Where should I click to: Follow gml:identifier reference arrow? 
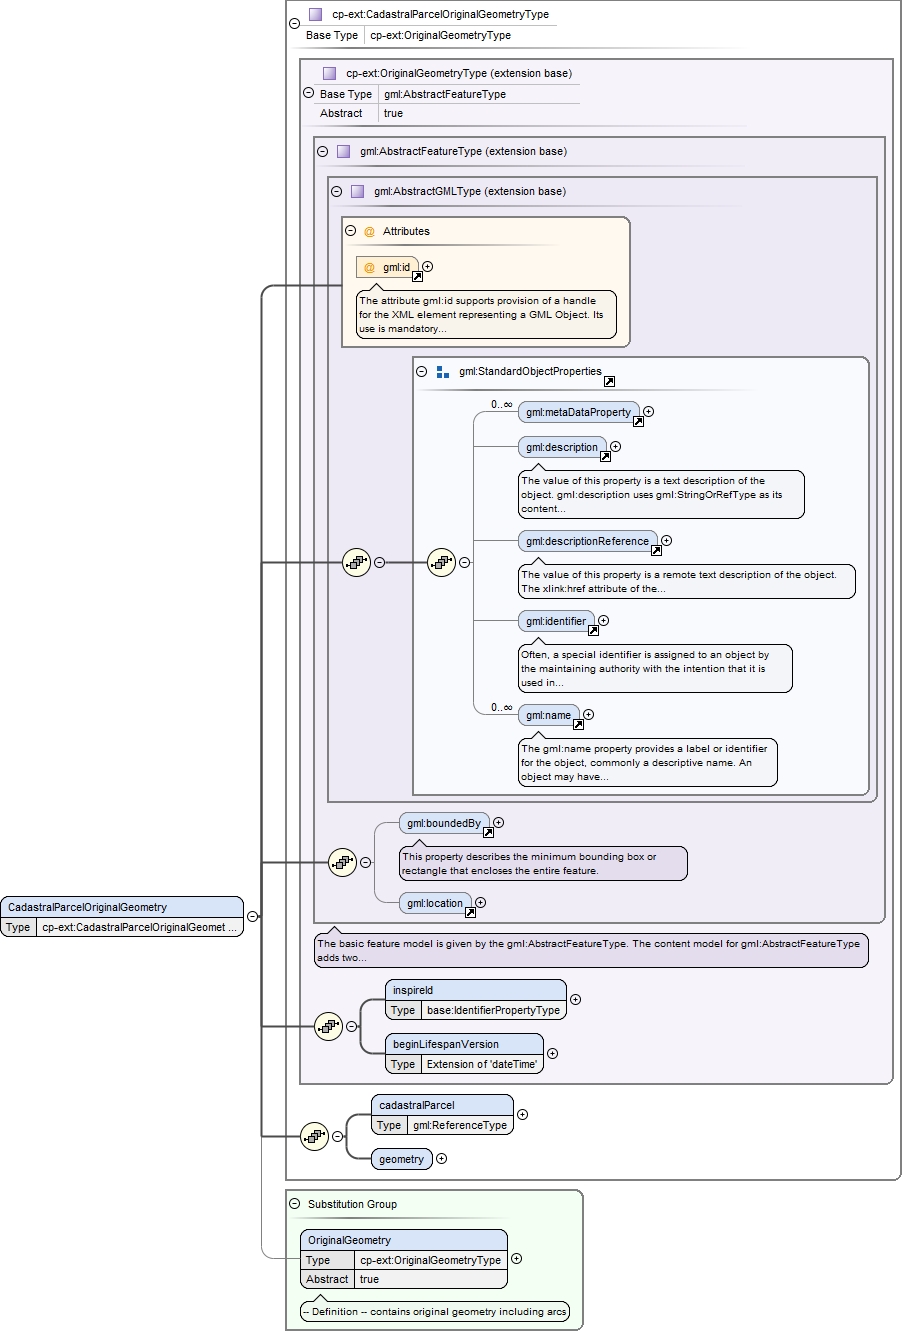pos(593,630)
